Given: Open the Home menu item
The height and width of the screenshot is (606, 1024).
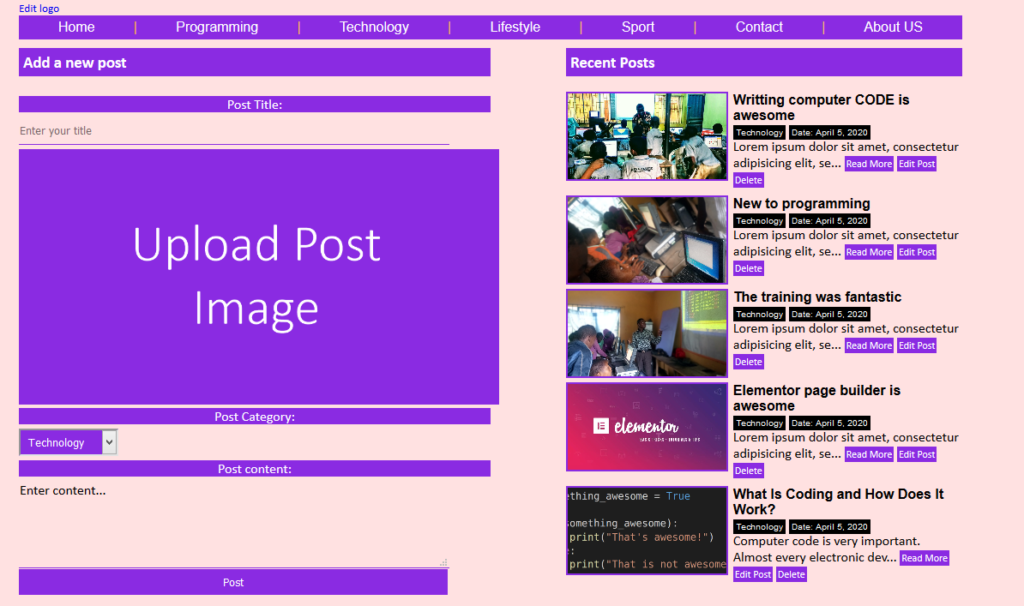Looking at the screenshot, I should coord(76,27).
